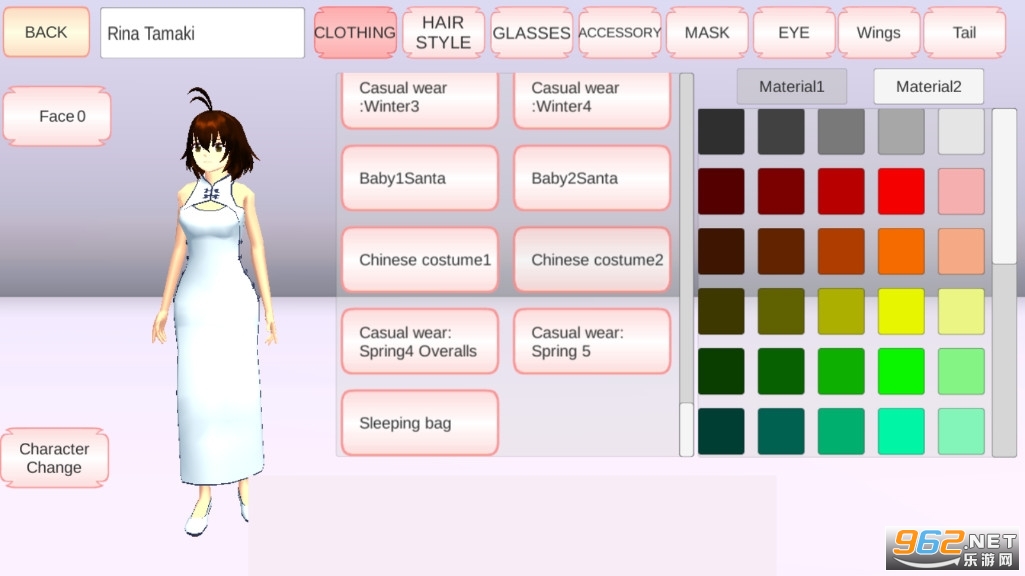Viewport: 1025px width, 576px height.
Task: Switch to the HAIR STYLE tab
Action: (x=443, y=33)
